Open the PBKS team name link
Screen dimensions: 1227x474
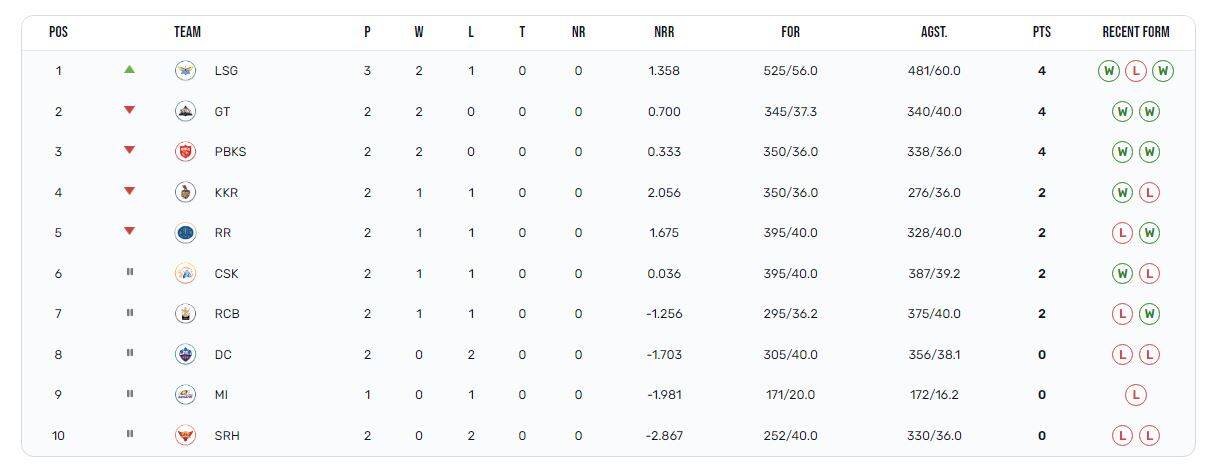(230, 152)
